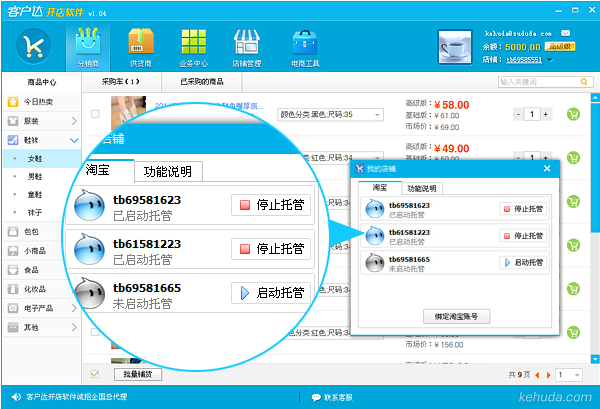Close the 我的店铺 dialog

pyautogui.click(x=547, y=168)
